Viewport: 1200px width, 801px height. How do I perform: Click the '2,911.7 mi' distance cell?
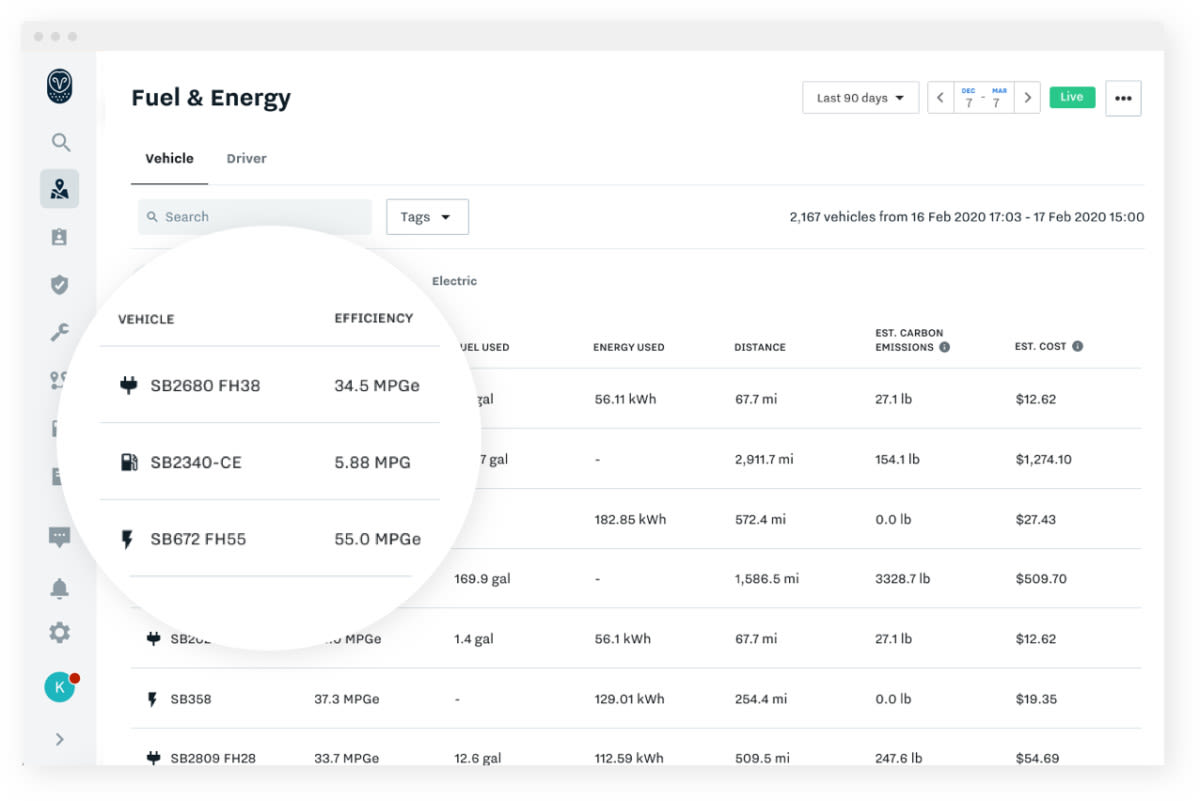point(764,459)
